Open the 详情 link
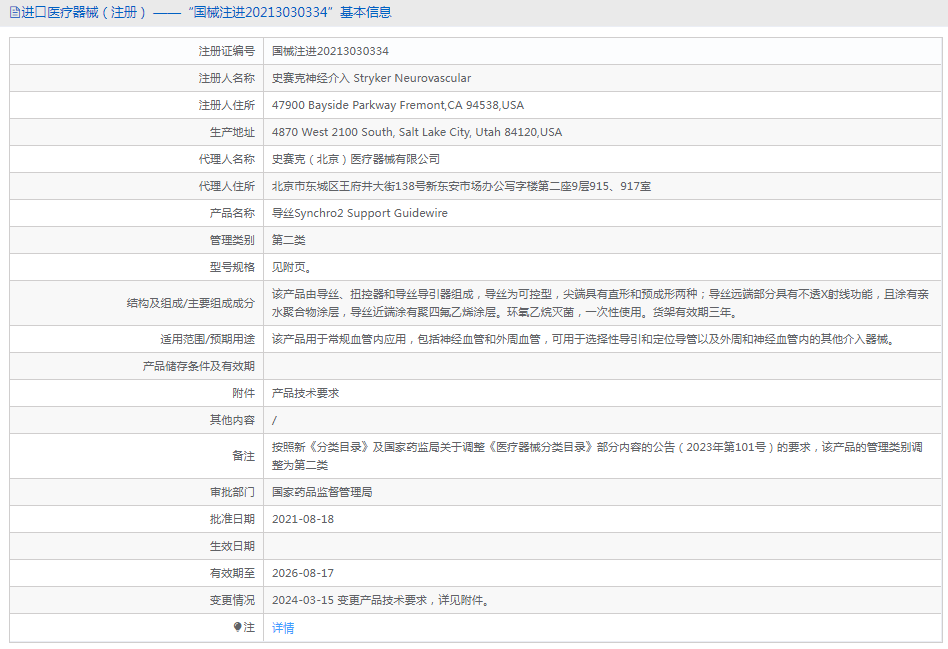Viewport: 948px width, 649px height. click(x=283, y=628)
